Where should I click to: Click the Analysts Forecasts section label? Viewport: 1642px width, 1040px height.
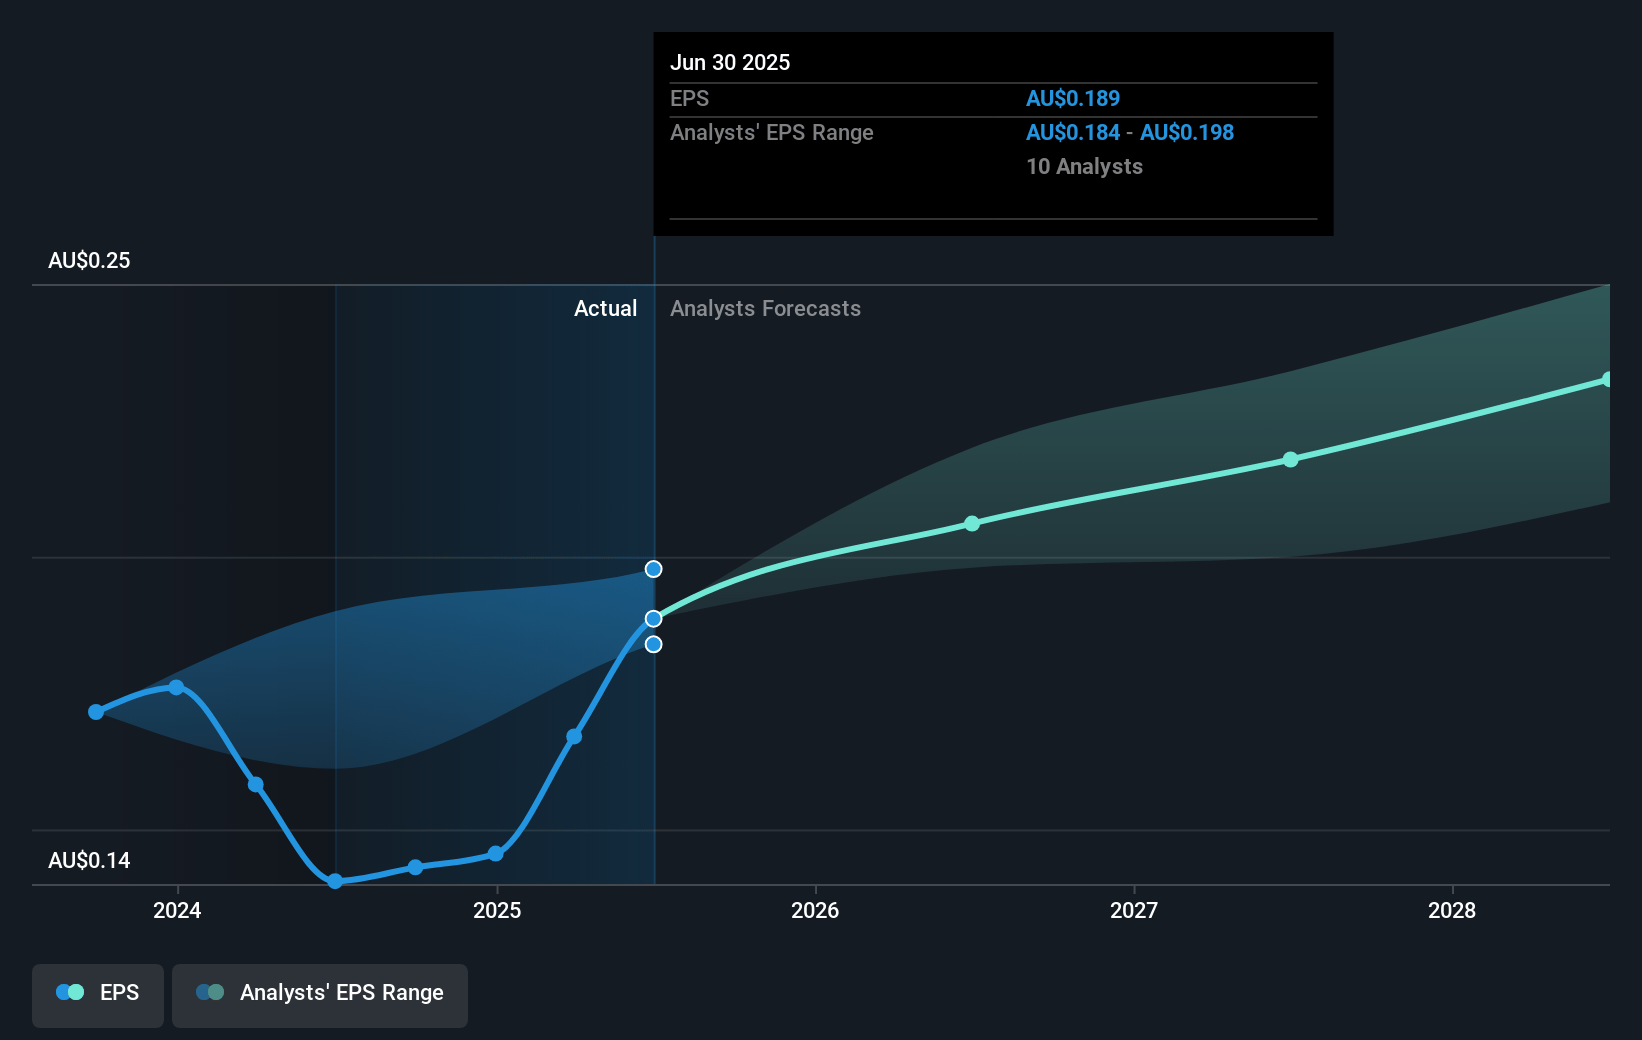click(x=765, y=309)
